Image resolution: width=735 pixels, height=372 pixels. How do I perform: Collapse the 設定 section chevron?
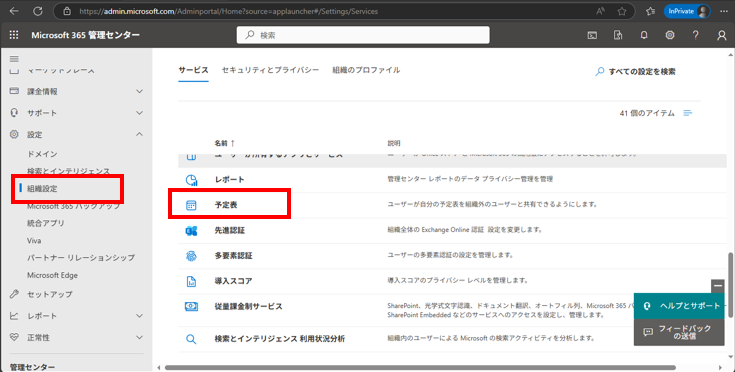pyautogui.click(x=139, y=134)
